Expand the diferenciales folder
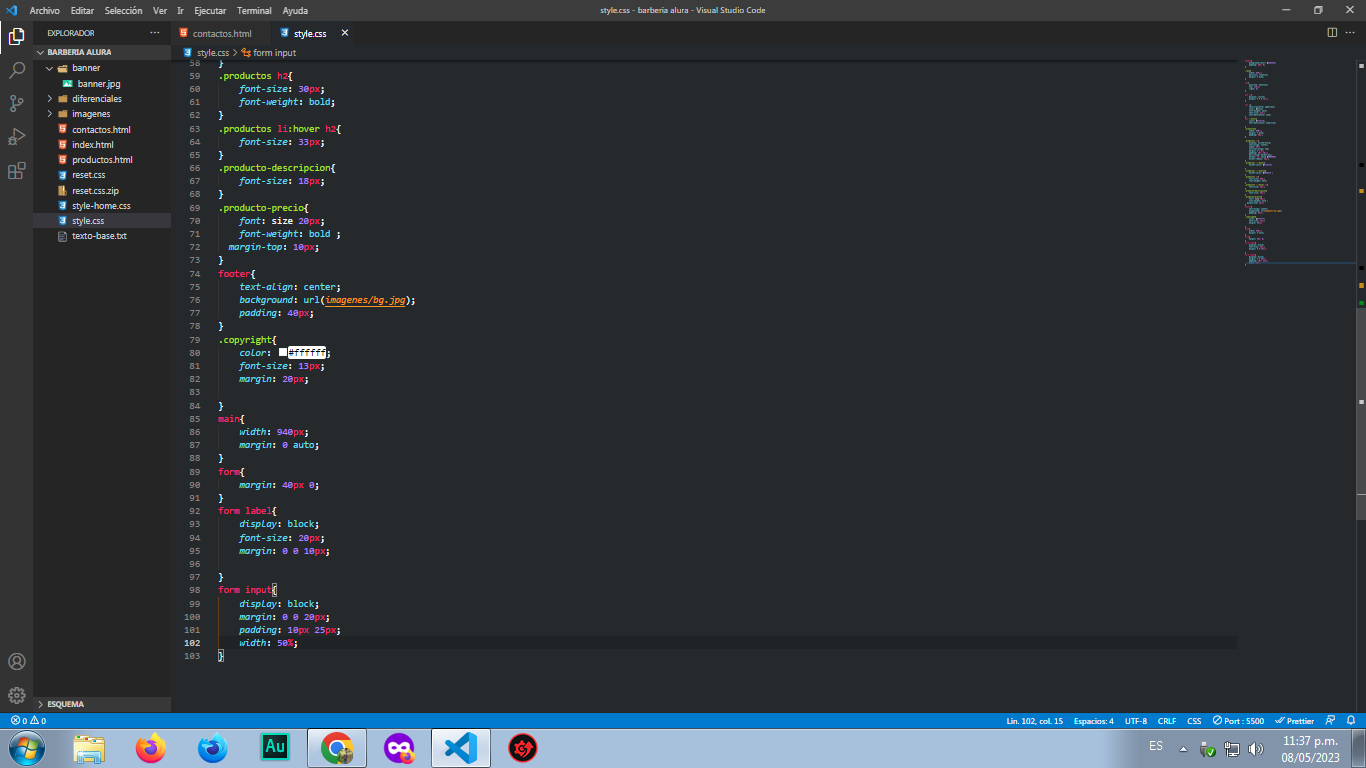 (x=102, y=99)
